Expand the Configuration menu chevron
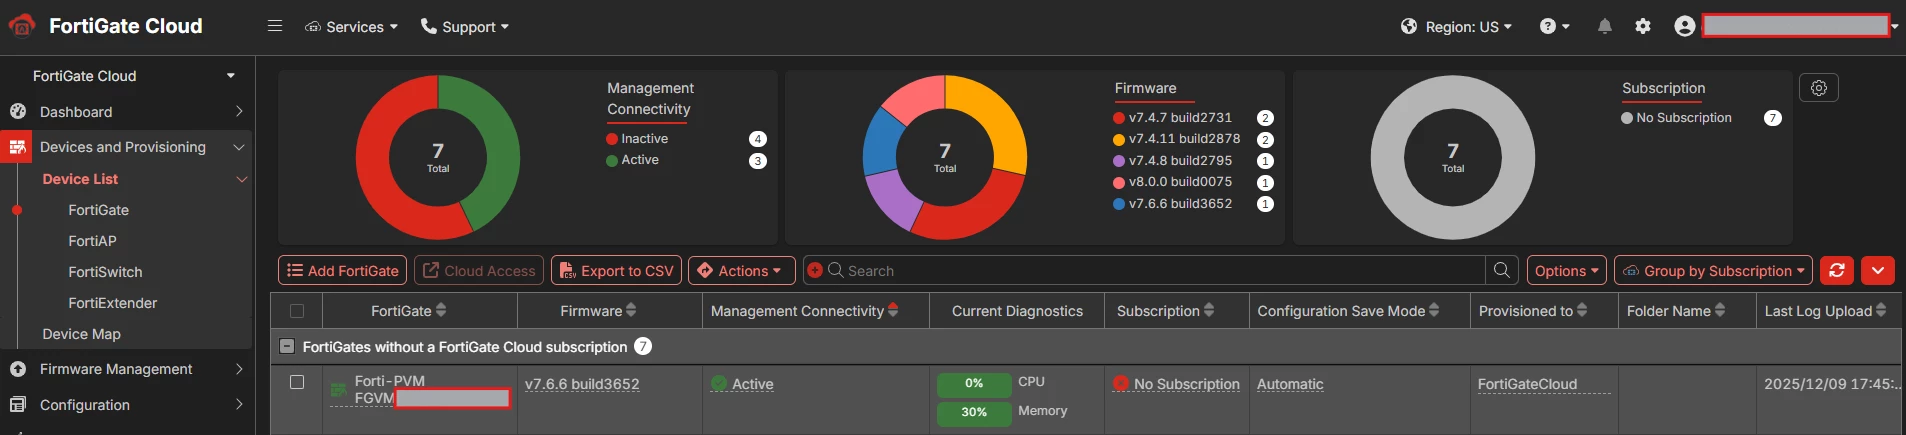Viewport: 1906px width, 435px height. pos(239,405)
